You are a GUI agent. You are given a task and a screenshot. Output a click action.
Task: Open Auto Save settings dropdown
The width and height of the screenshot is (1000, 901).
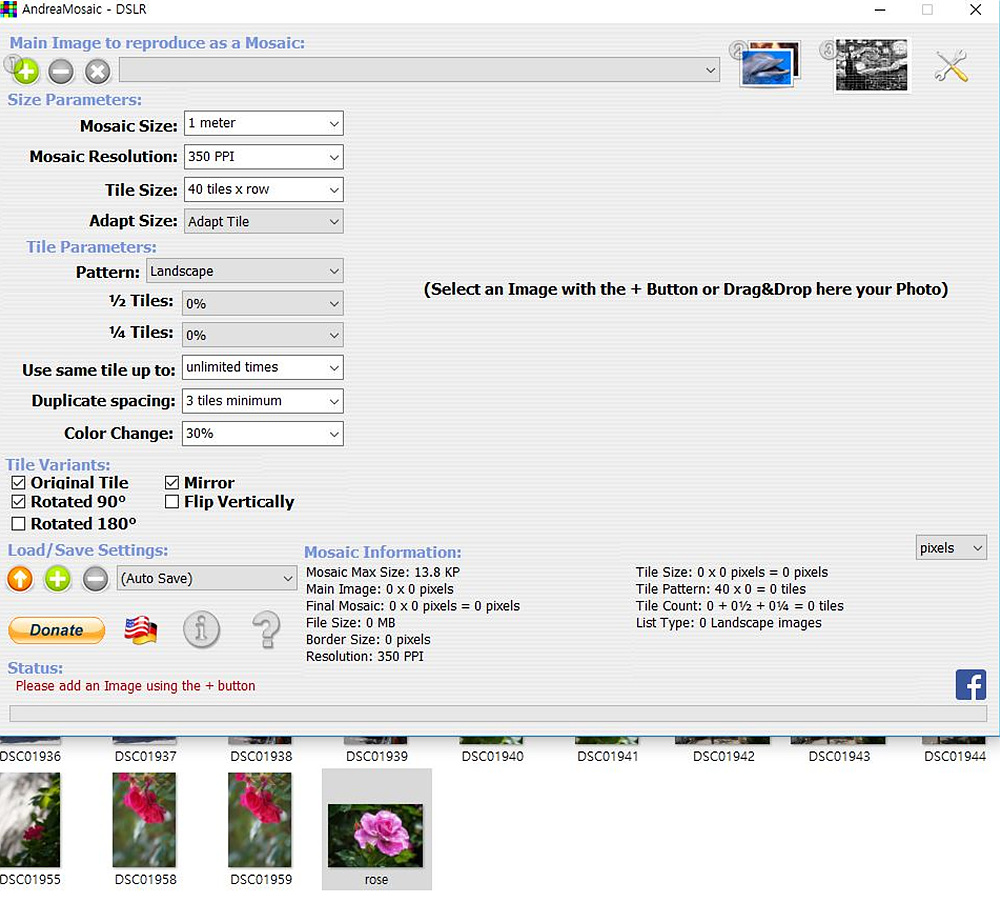click(x=207, y=578)
